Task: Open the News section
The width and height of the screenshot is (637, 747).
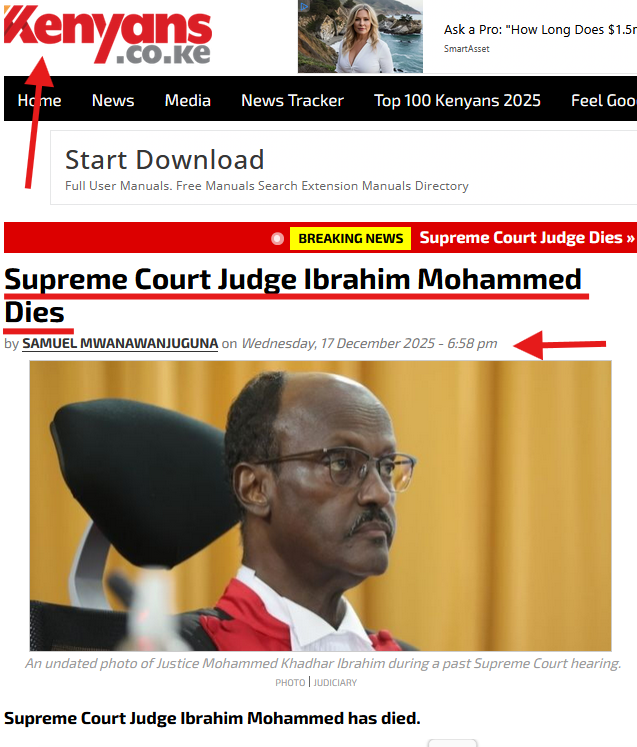Action: pos(113,101)
